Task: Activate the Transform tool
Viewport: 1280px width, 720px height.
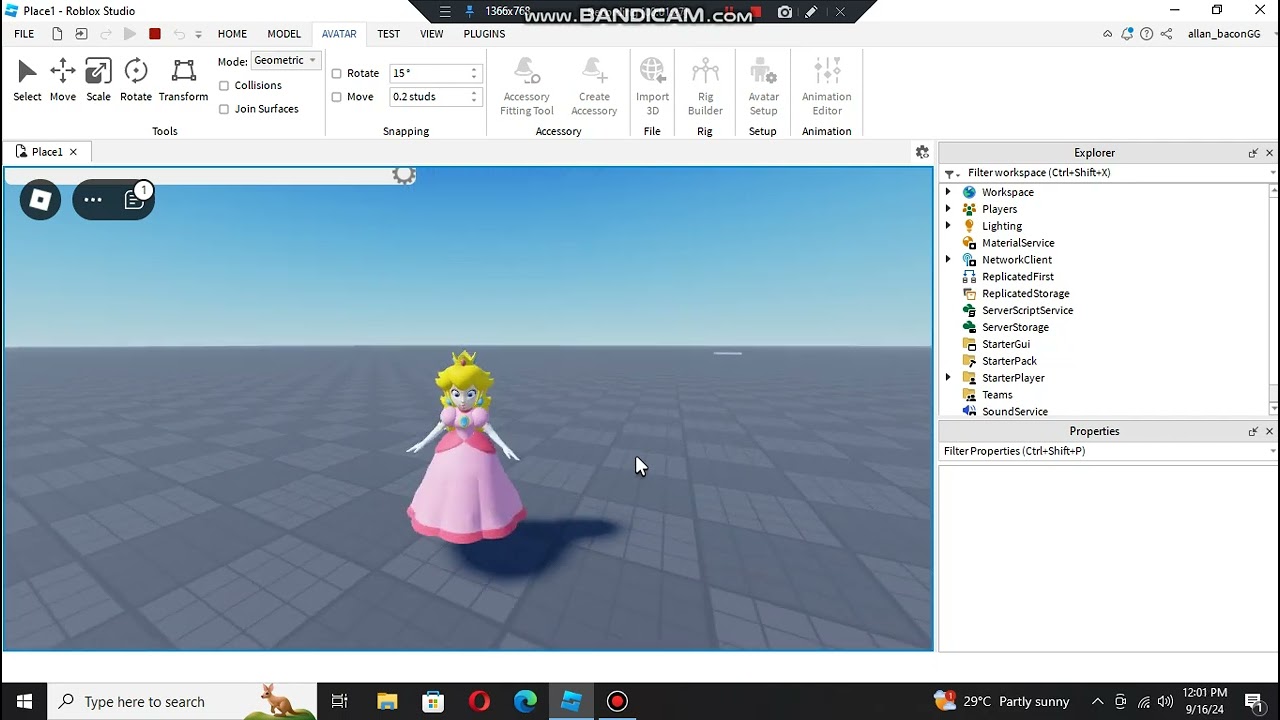Action: click(183, 80)
